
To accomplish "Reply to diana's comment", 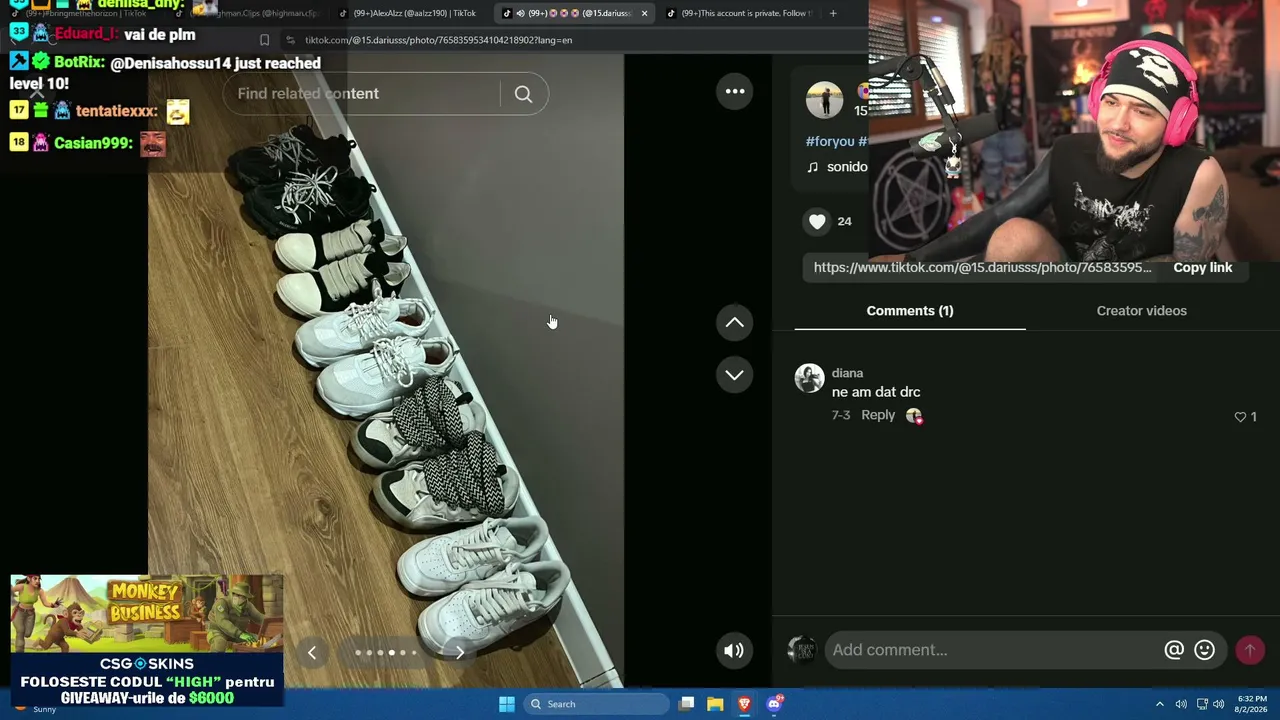I will (878, 415).
